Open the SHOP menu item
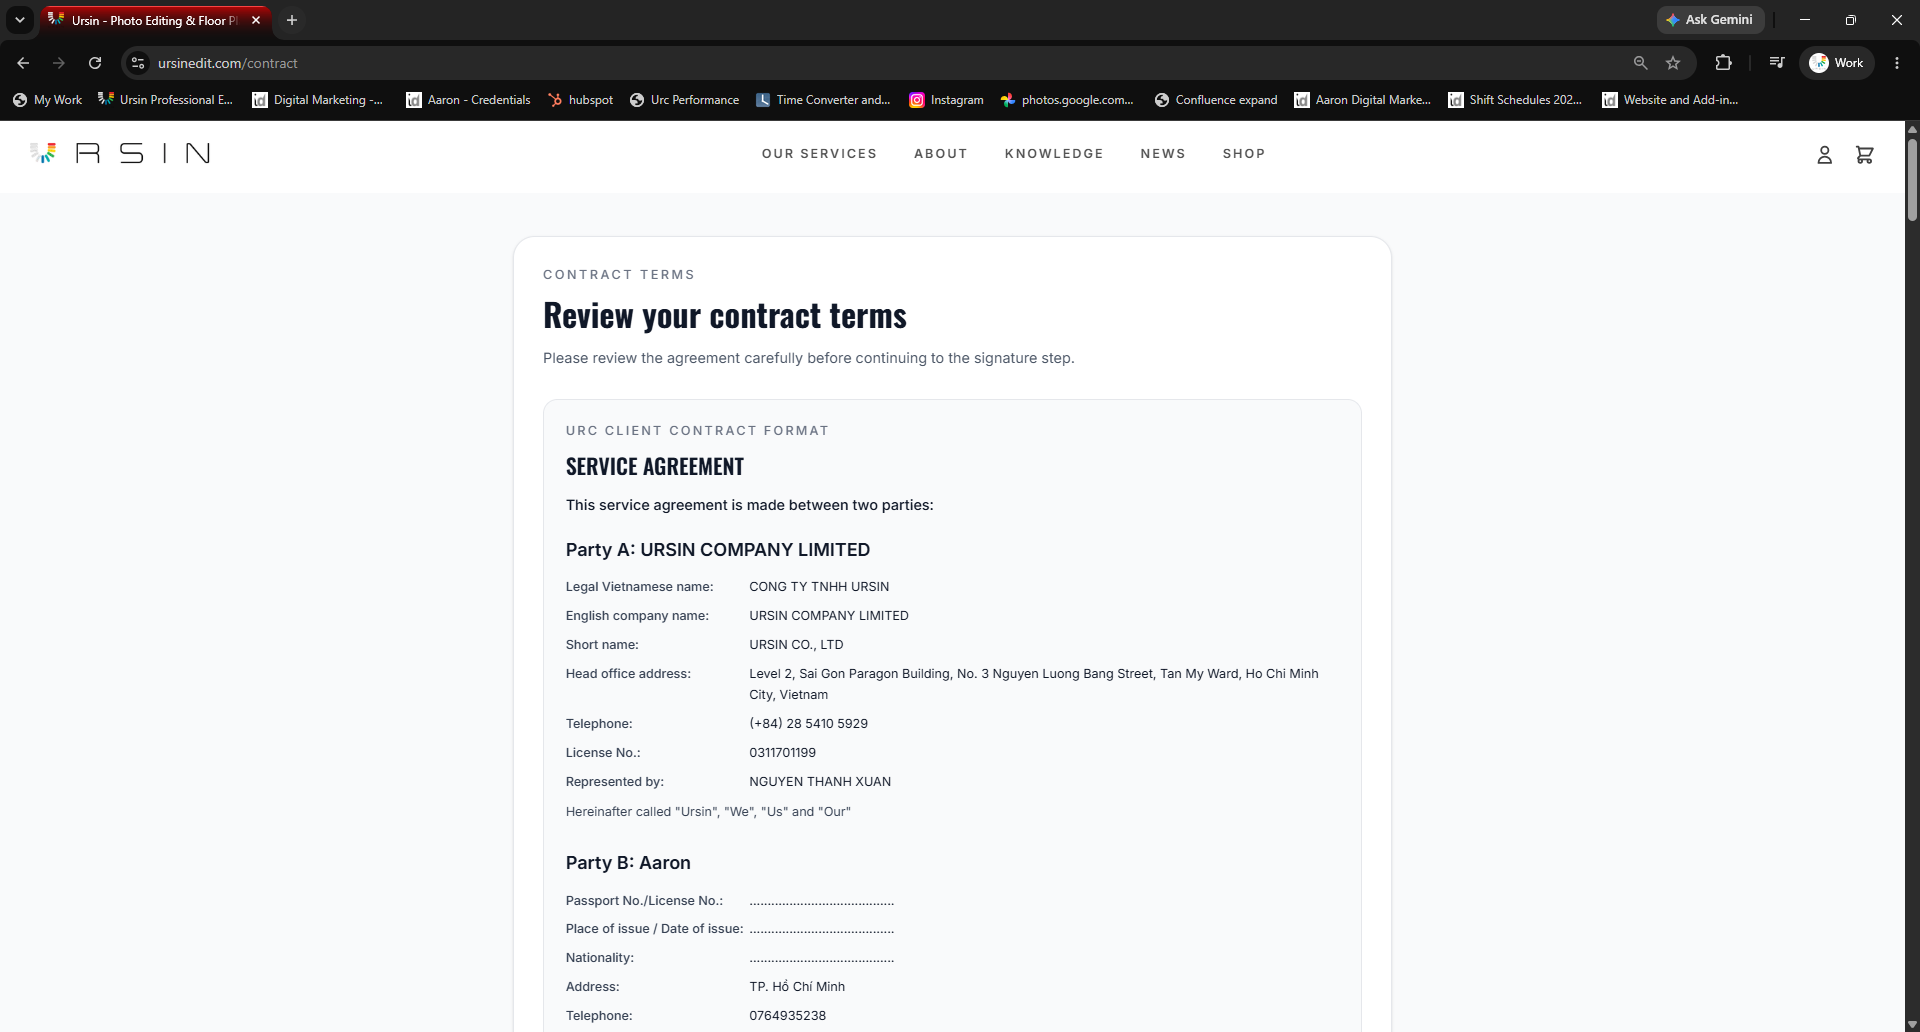 pos(1244,154)
